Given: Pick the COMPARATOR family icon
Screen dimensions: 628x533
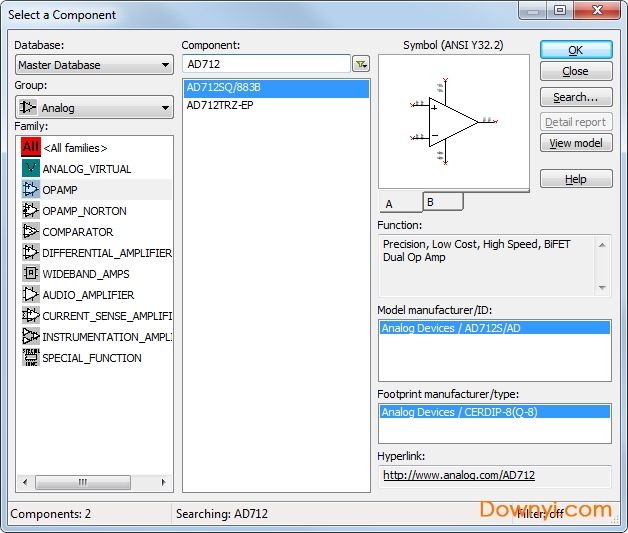Looking at the screenshot, I should coord(30,232).
